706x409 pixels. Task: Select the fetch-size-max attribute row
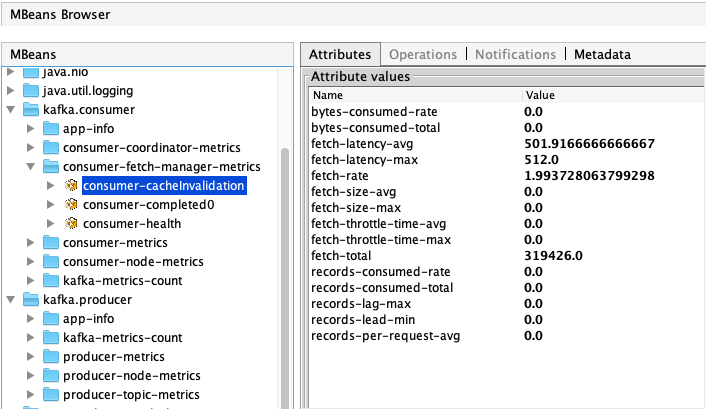[x=507, y=208]
